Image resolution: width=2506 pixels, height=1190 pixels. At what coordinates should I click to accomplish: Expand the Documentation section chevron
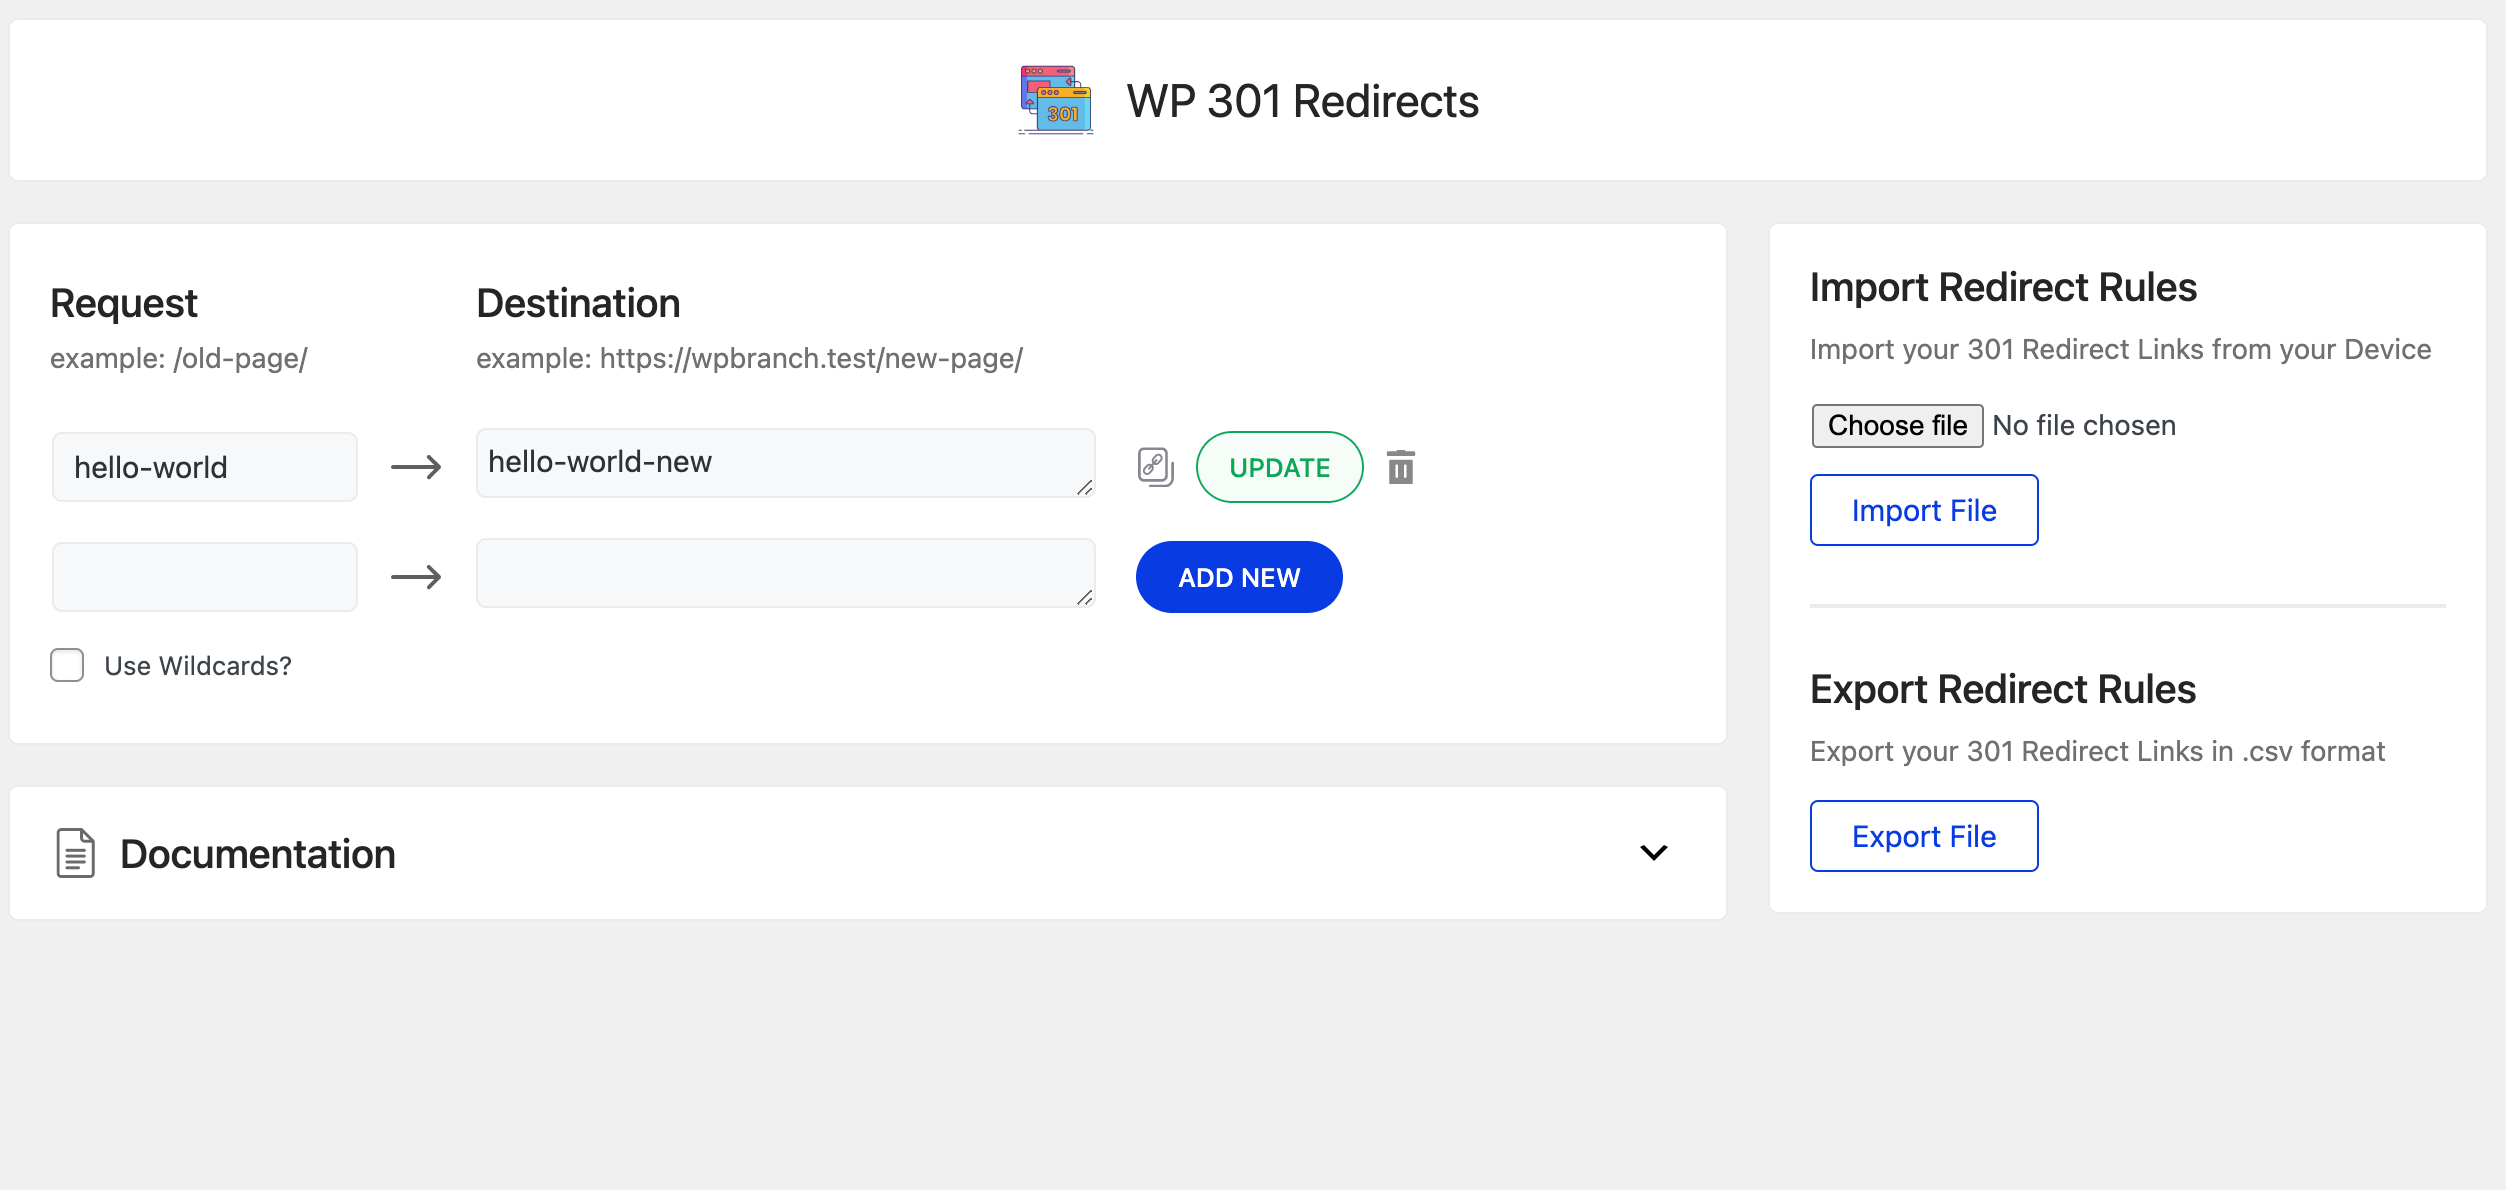[1654, 853]
